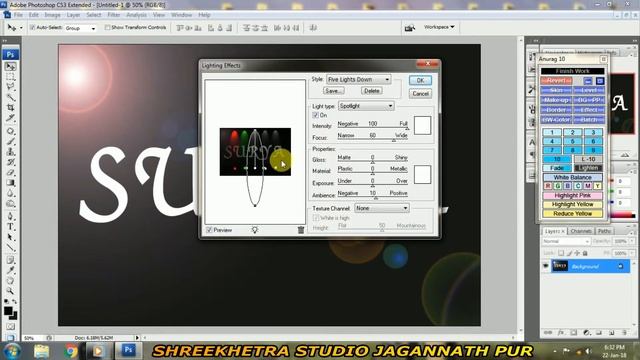Click the foreground color swatch in toolbox

8,311
